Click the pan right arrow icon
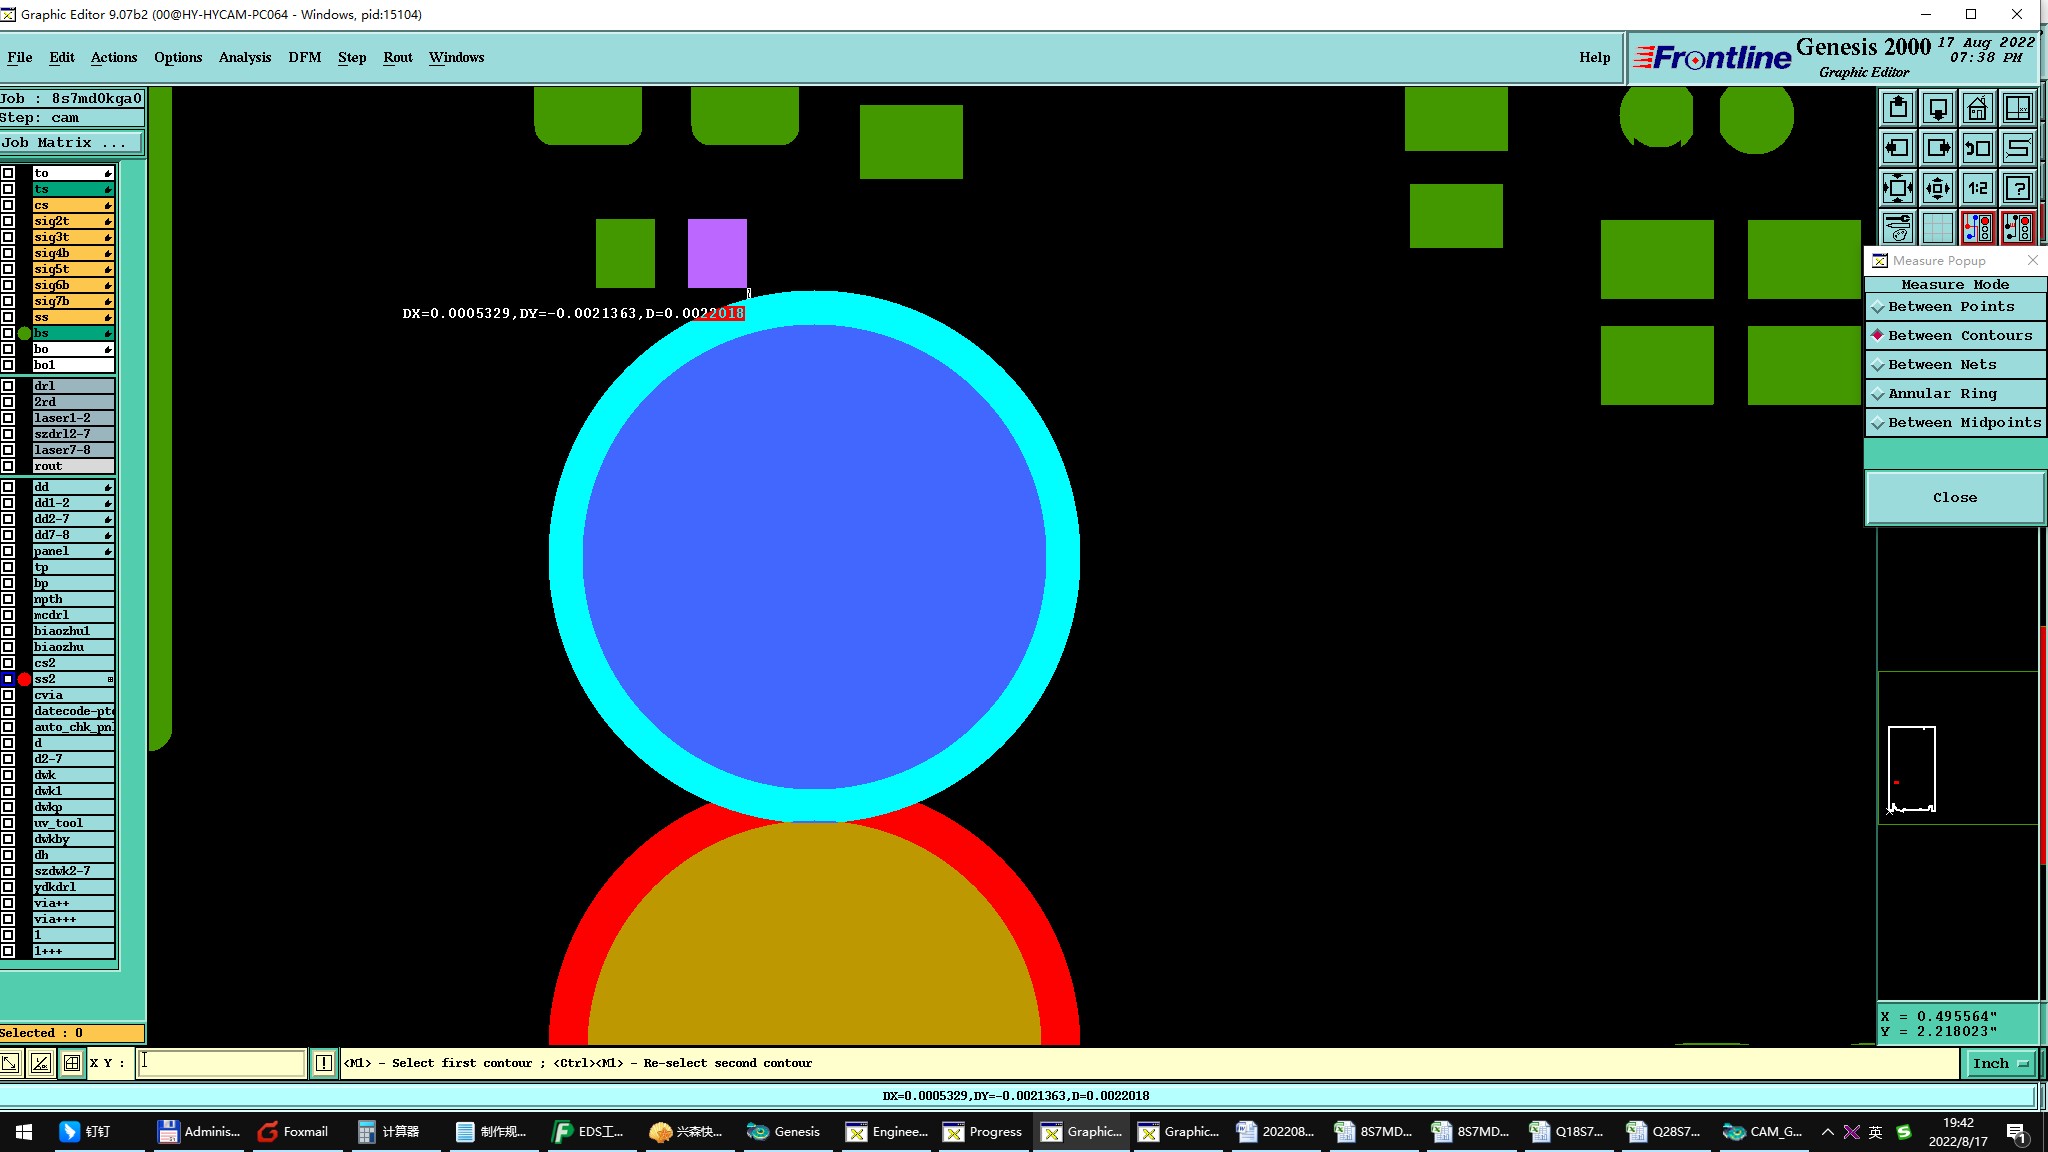Screen dimensions: 2048x1152 [x=1937, y=148]
